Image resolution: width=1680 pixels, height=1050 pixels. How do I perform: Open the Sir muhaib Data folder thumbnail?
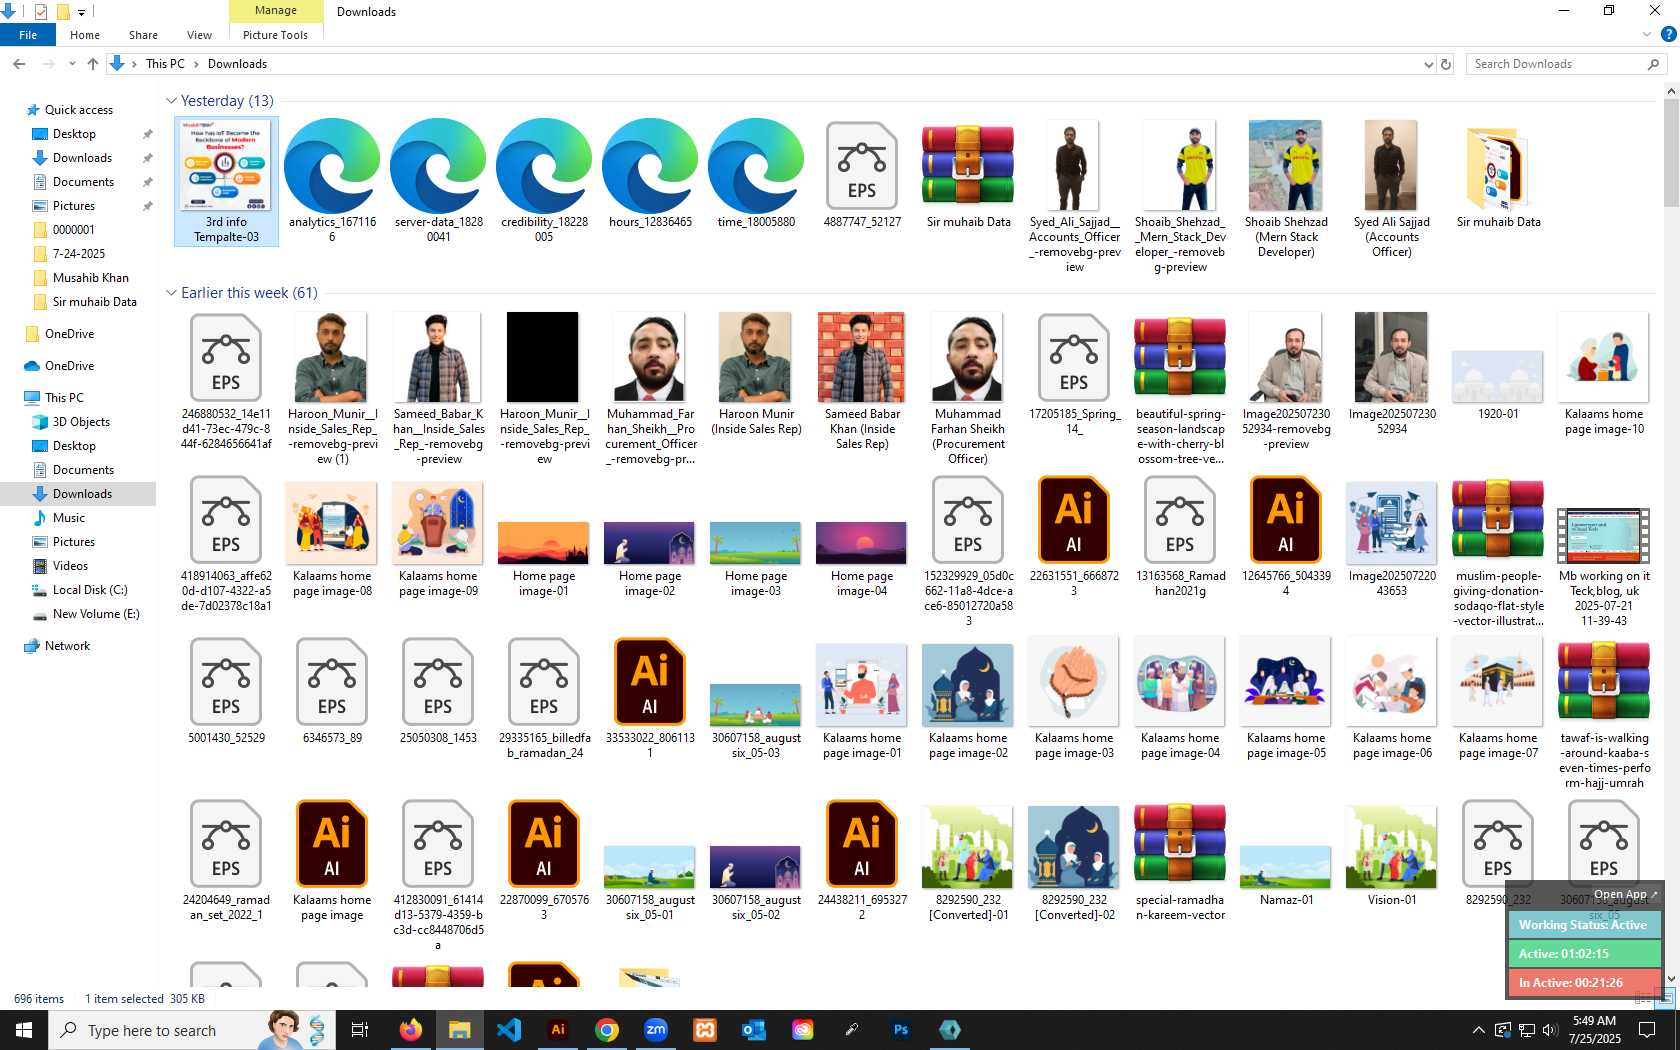tap(1498, 166)
